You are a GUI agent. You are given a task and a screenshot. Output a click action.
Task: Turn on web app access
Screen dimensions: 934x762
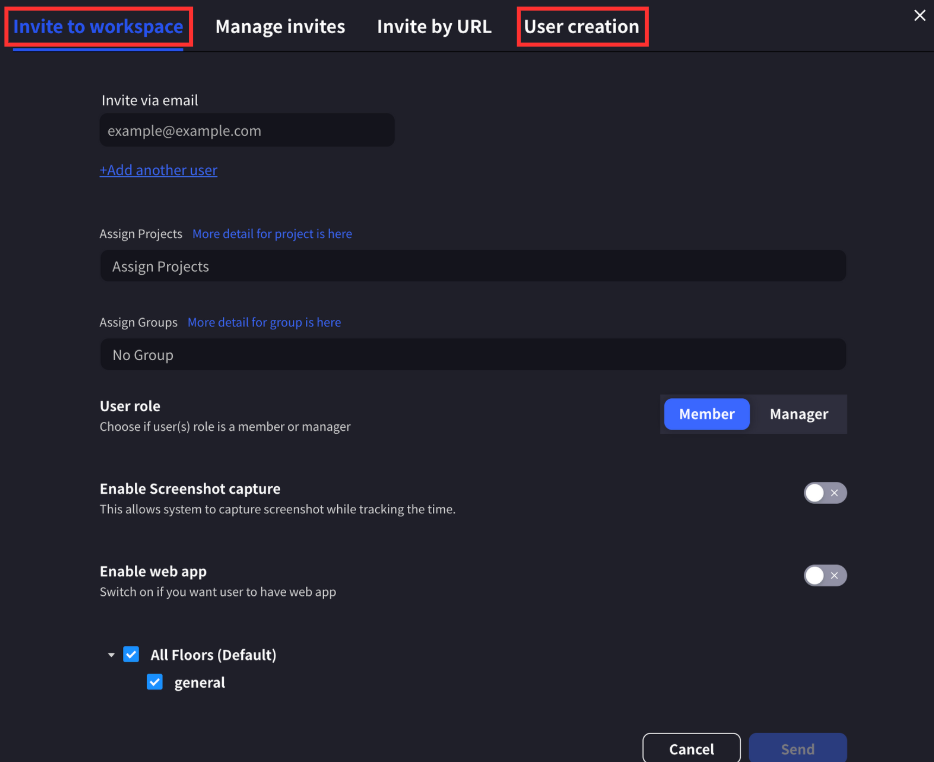[x=825, y=575]
